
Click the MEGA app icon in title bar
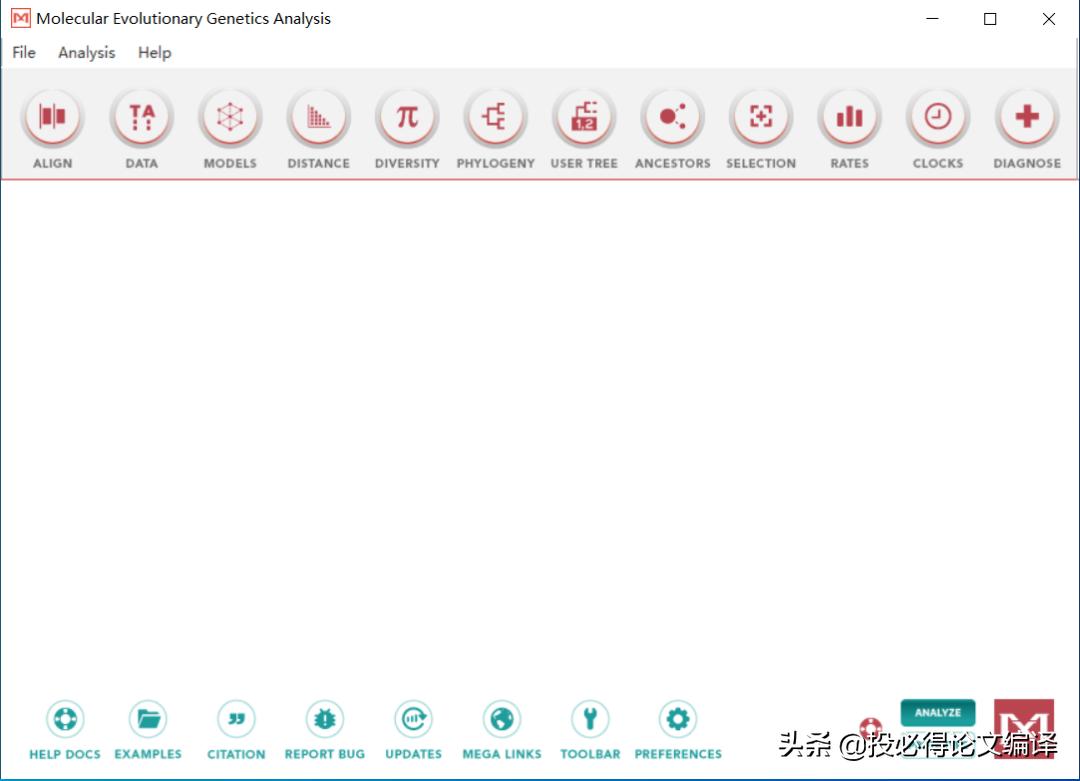tap(21, 19)
